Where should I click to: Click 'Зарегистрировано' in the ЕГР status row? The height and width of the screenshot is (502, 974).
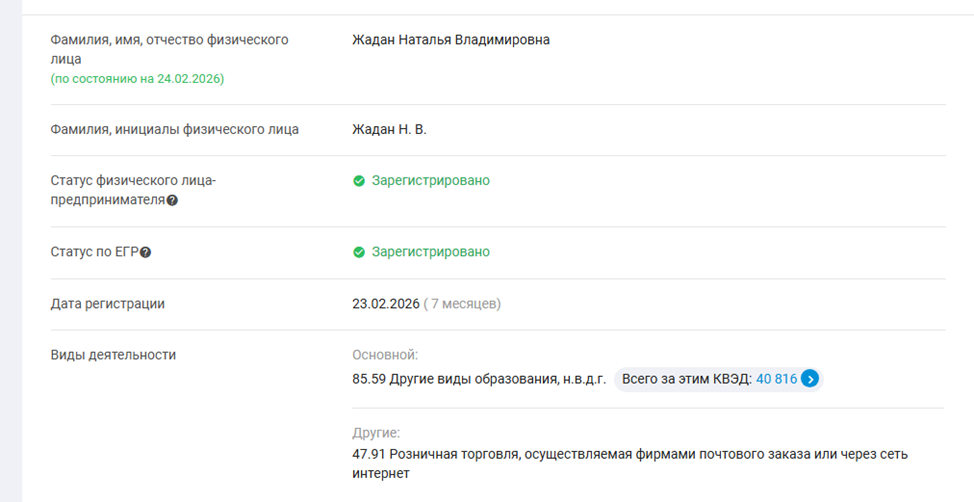430,252
